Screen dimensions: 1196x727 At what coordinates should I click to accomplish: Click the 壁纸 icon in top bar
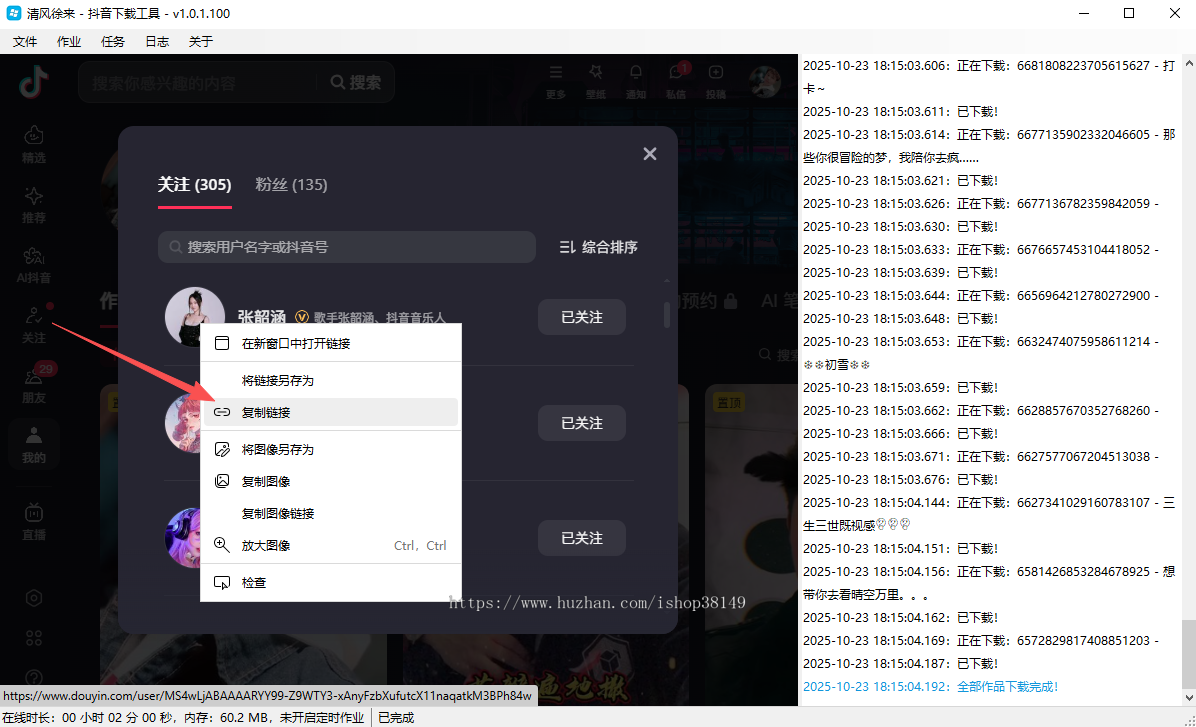coord(596,82)
